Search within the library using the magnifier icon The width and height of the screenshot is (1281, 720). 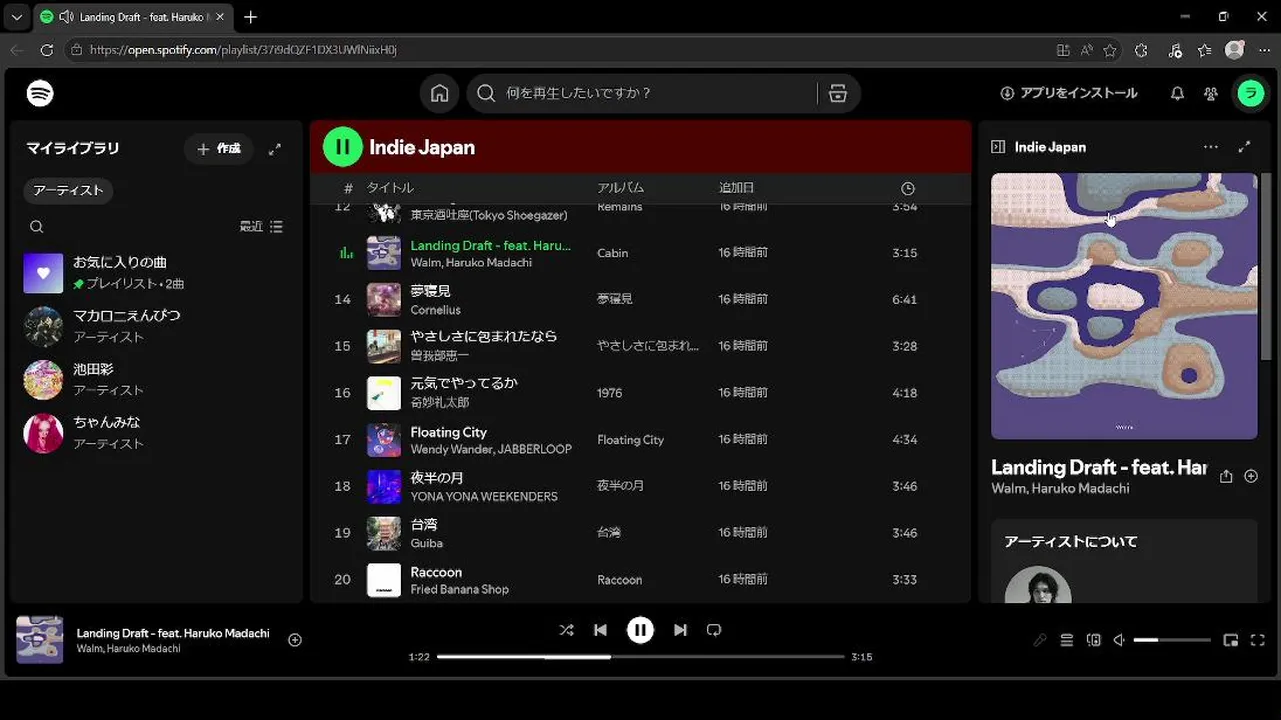37,227
